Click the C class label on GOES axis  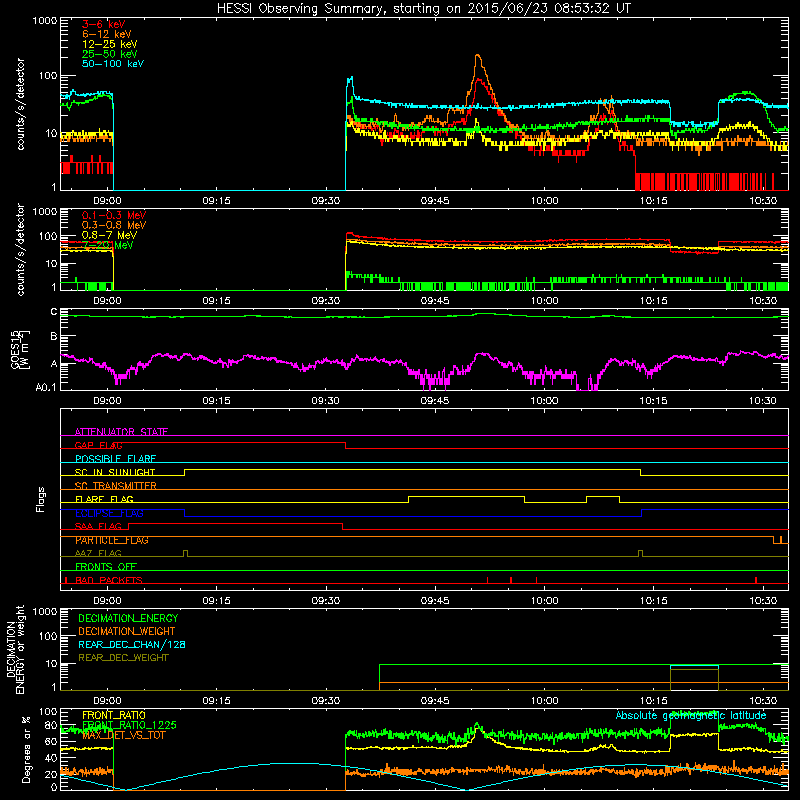(54, 312)
